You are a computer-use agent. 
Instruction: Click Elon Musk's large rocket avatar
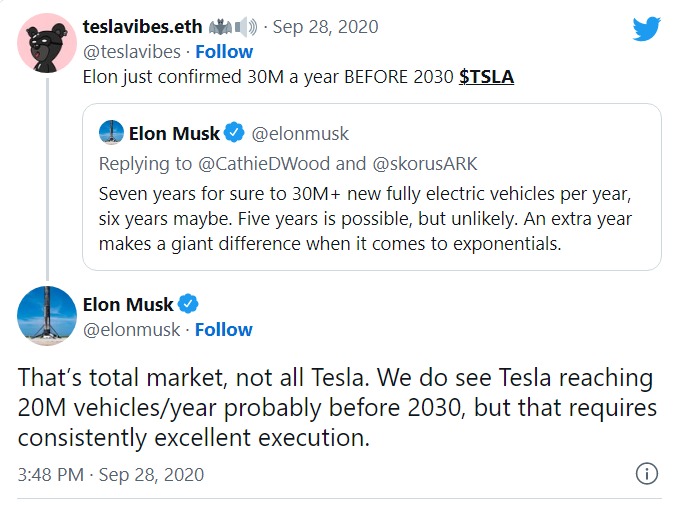pyautogui.click(x=47, y=316)
